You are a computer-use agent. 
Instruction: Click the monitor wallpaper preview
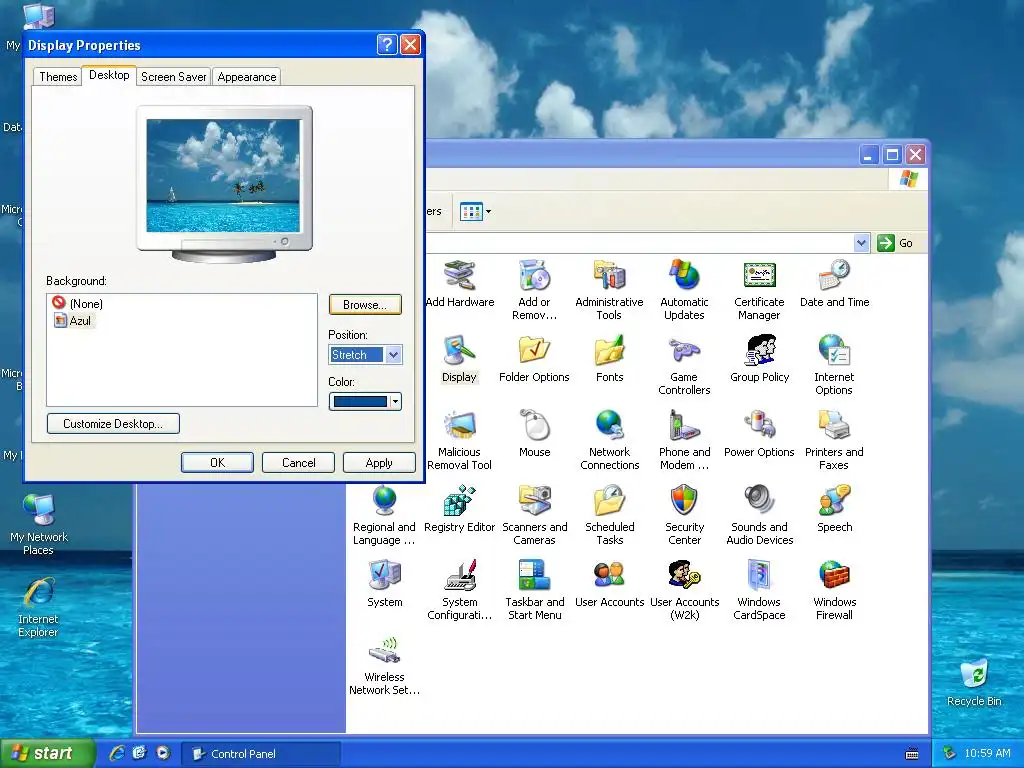223,175
